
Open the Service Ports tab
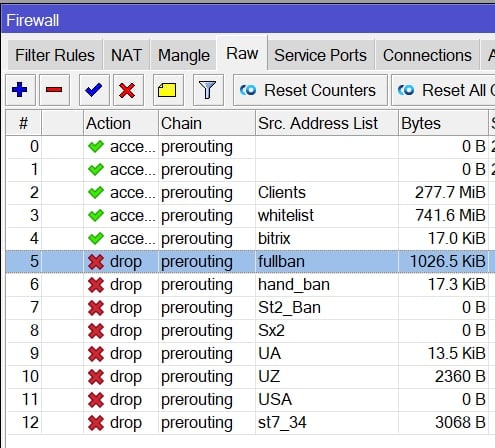point(320,55)
